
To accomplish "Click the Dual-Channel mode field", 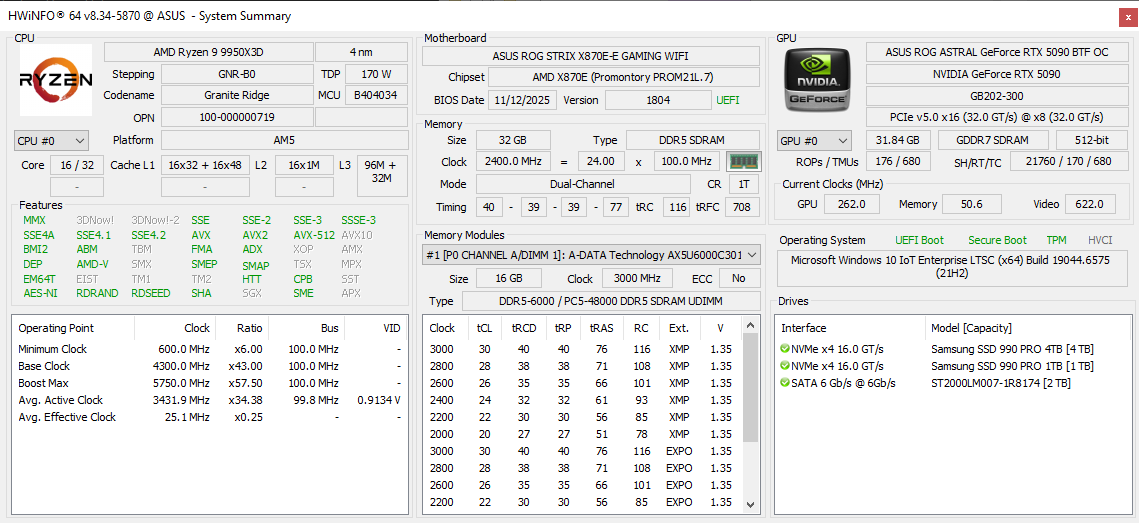I will point(583,185).
